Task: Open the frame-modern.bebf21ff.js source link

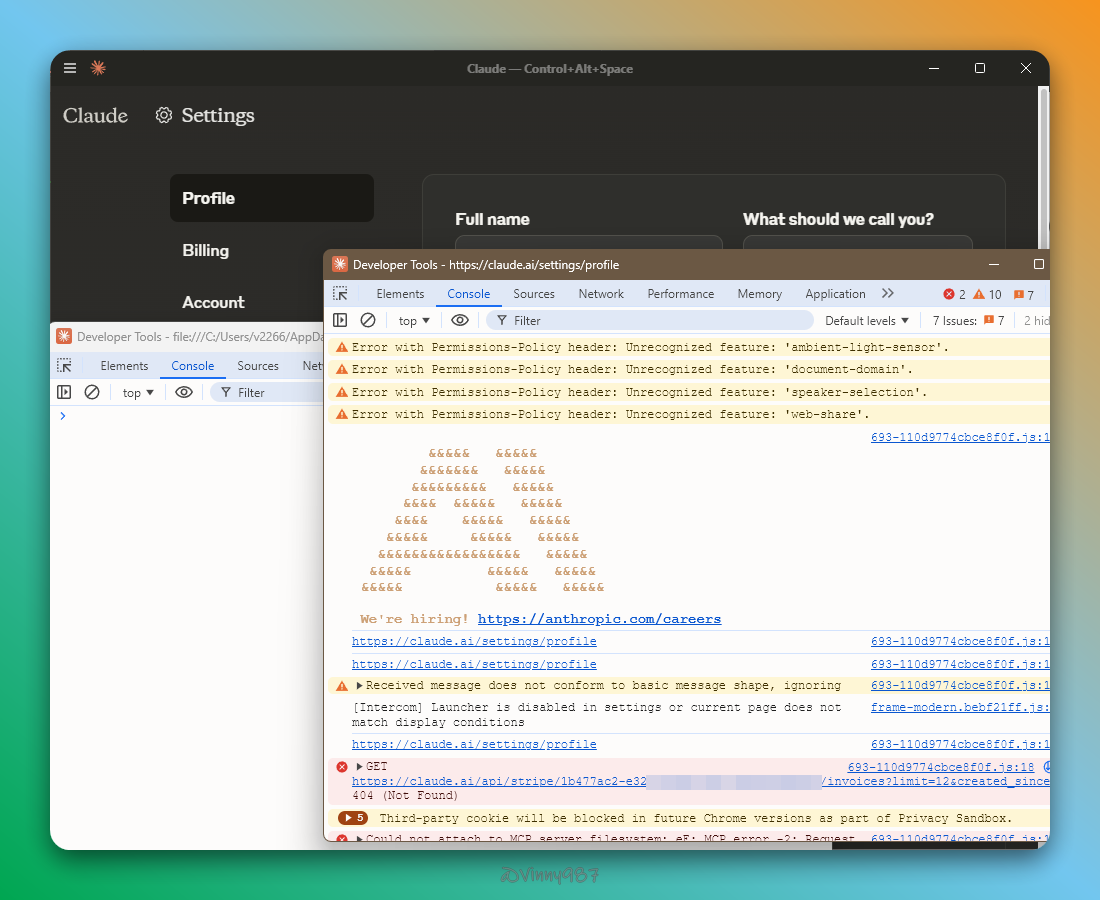Action: click(x=958, y=707)
